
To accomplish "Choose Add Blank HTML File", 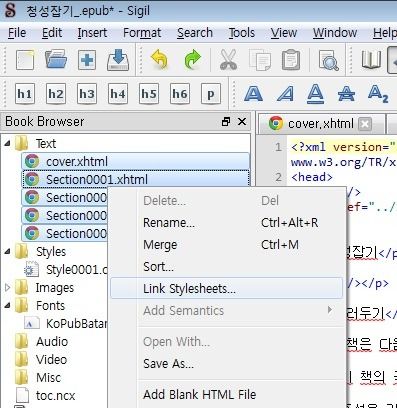I will [x=227, y=394].
